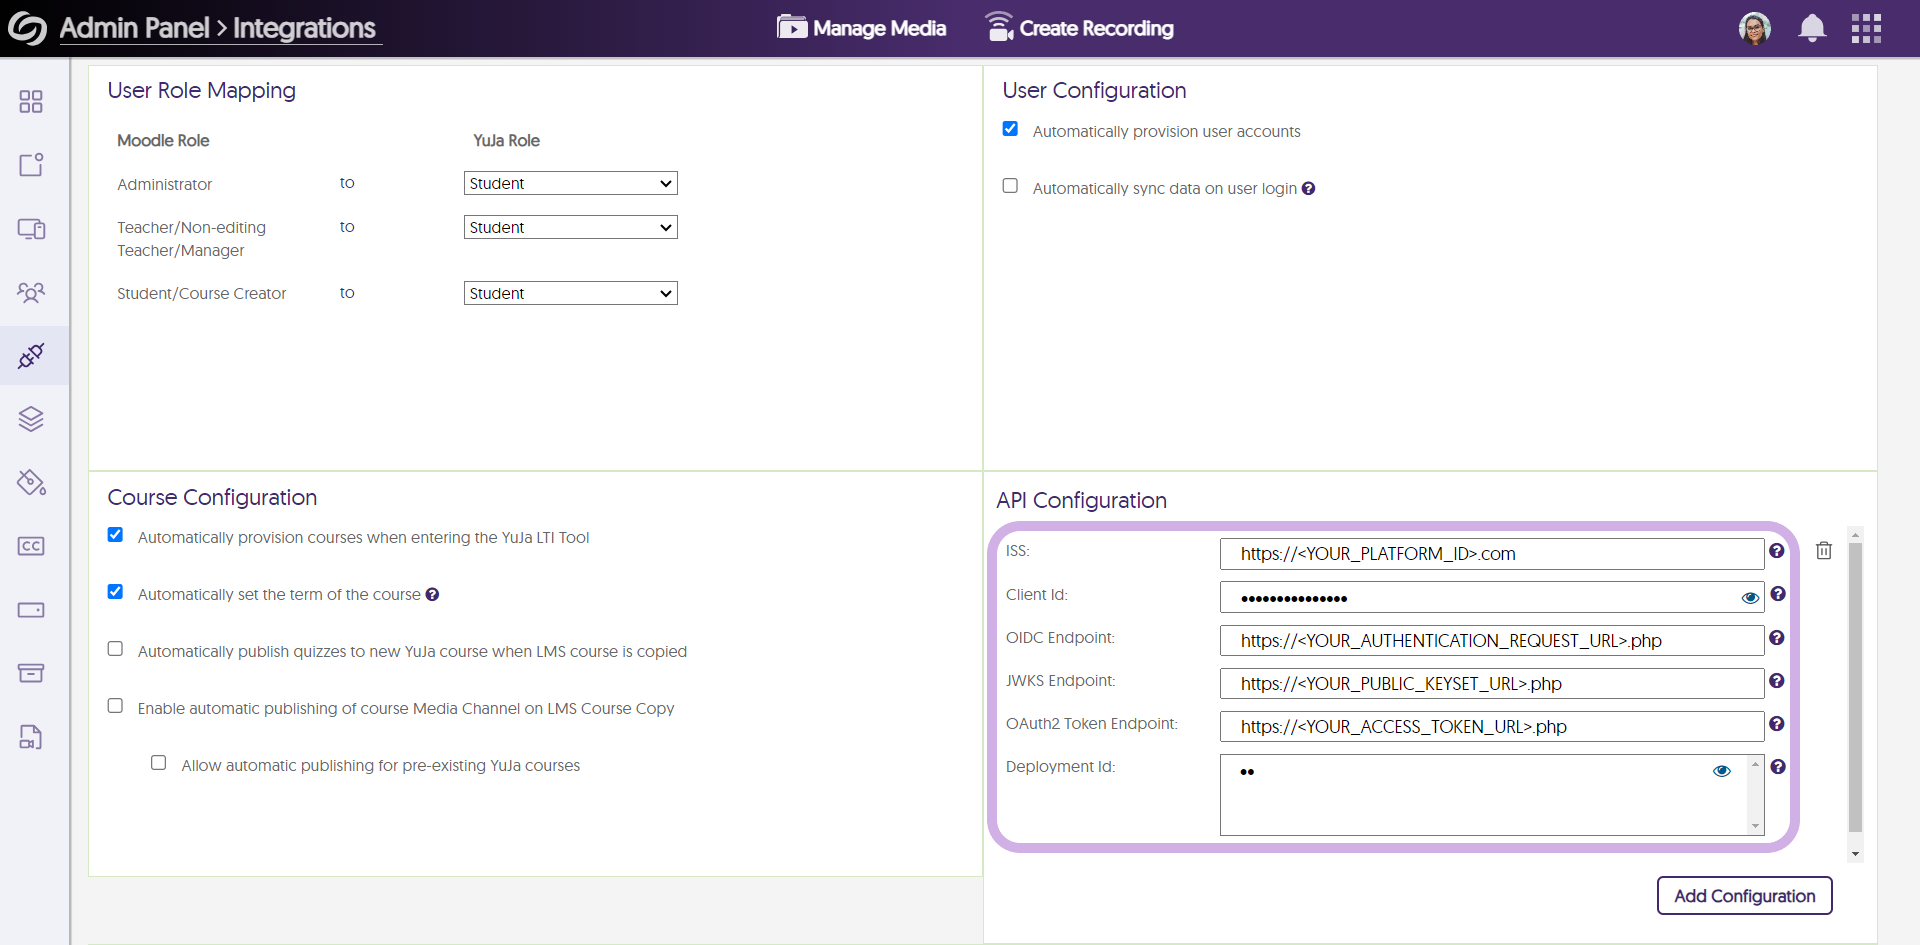This screenshot has width=1920, height=945.
Task: Open the notifications bell
Action: tap(1812, 28)
